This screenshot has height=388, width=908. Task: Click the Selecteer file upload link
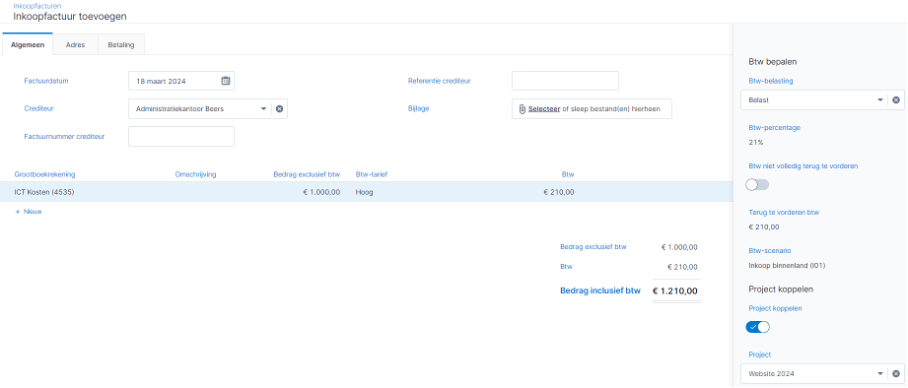(x=544, y=109)
